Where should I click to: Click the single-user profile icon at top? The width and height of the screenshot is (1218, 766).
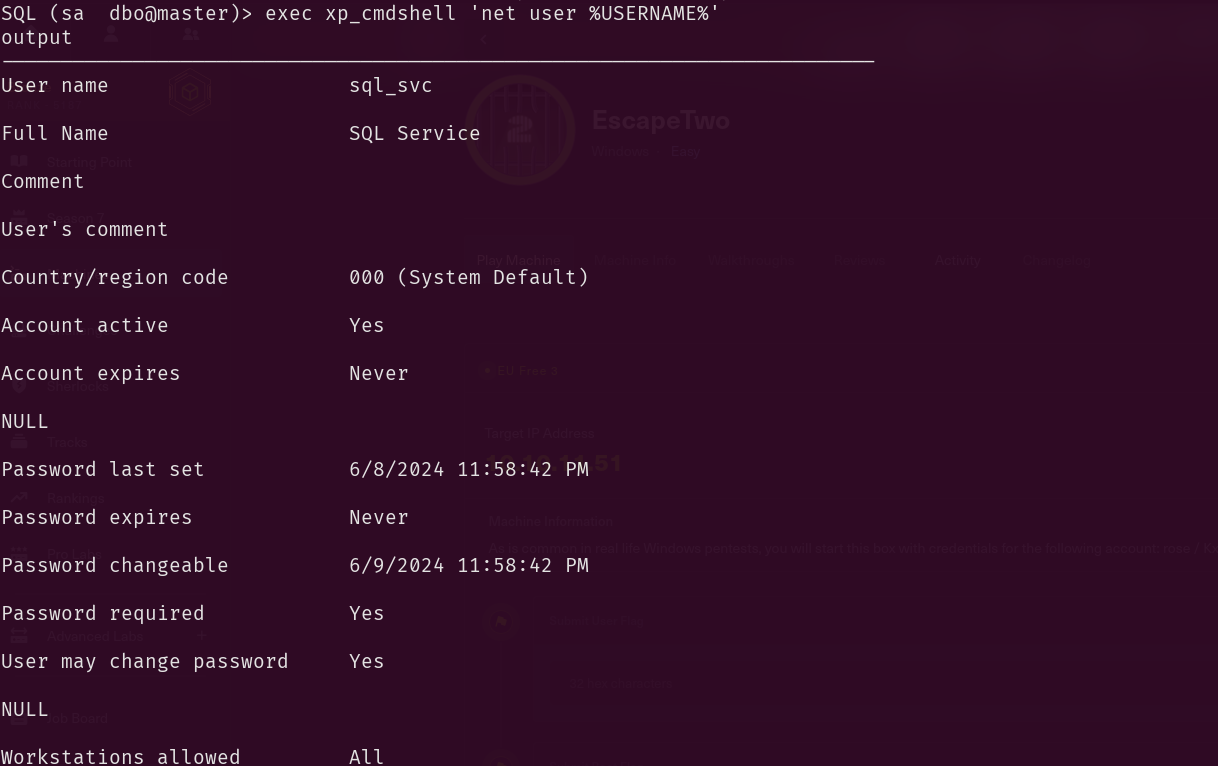111,34
